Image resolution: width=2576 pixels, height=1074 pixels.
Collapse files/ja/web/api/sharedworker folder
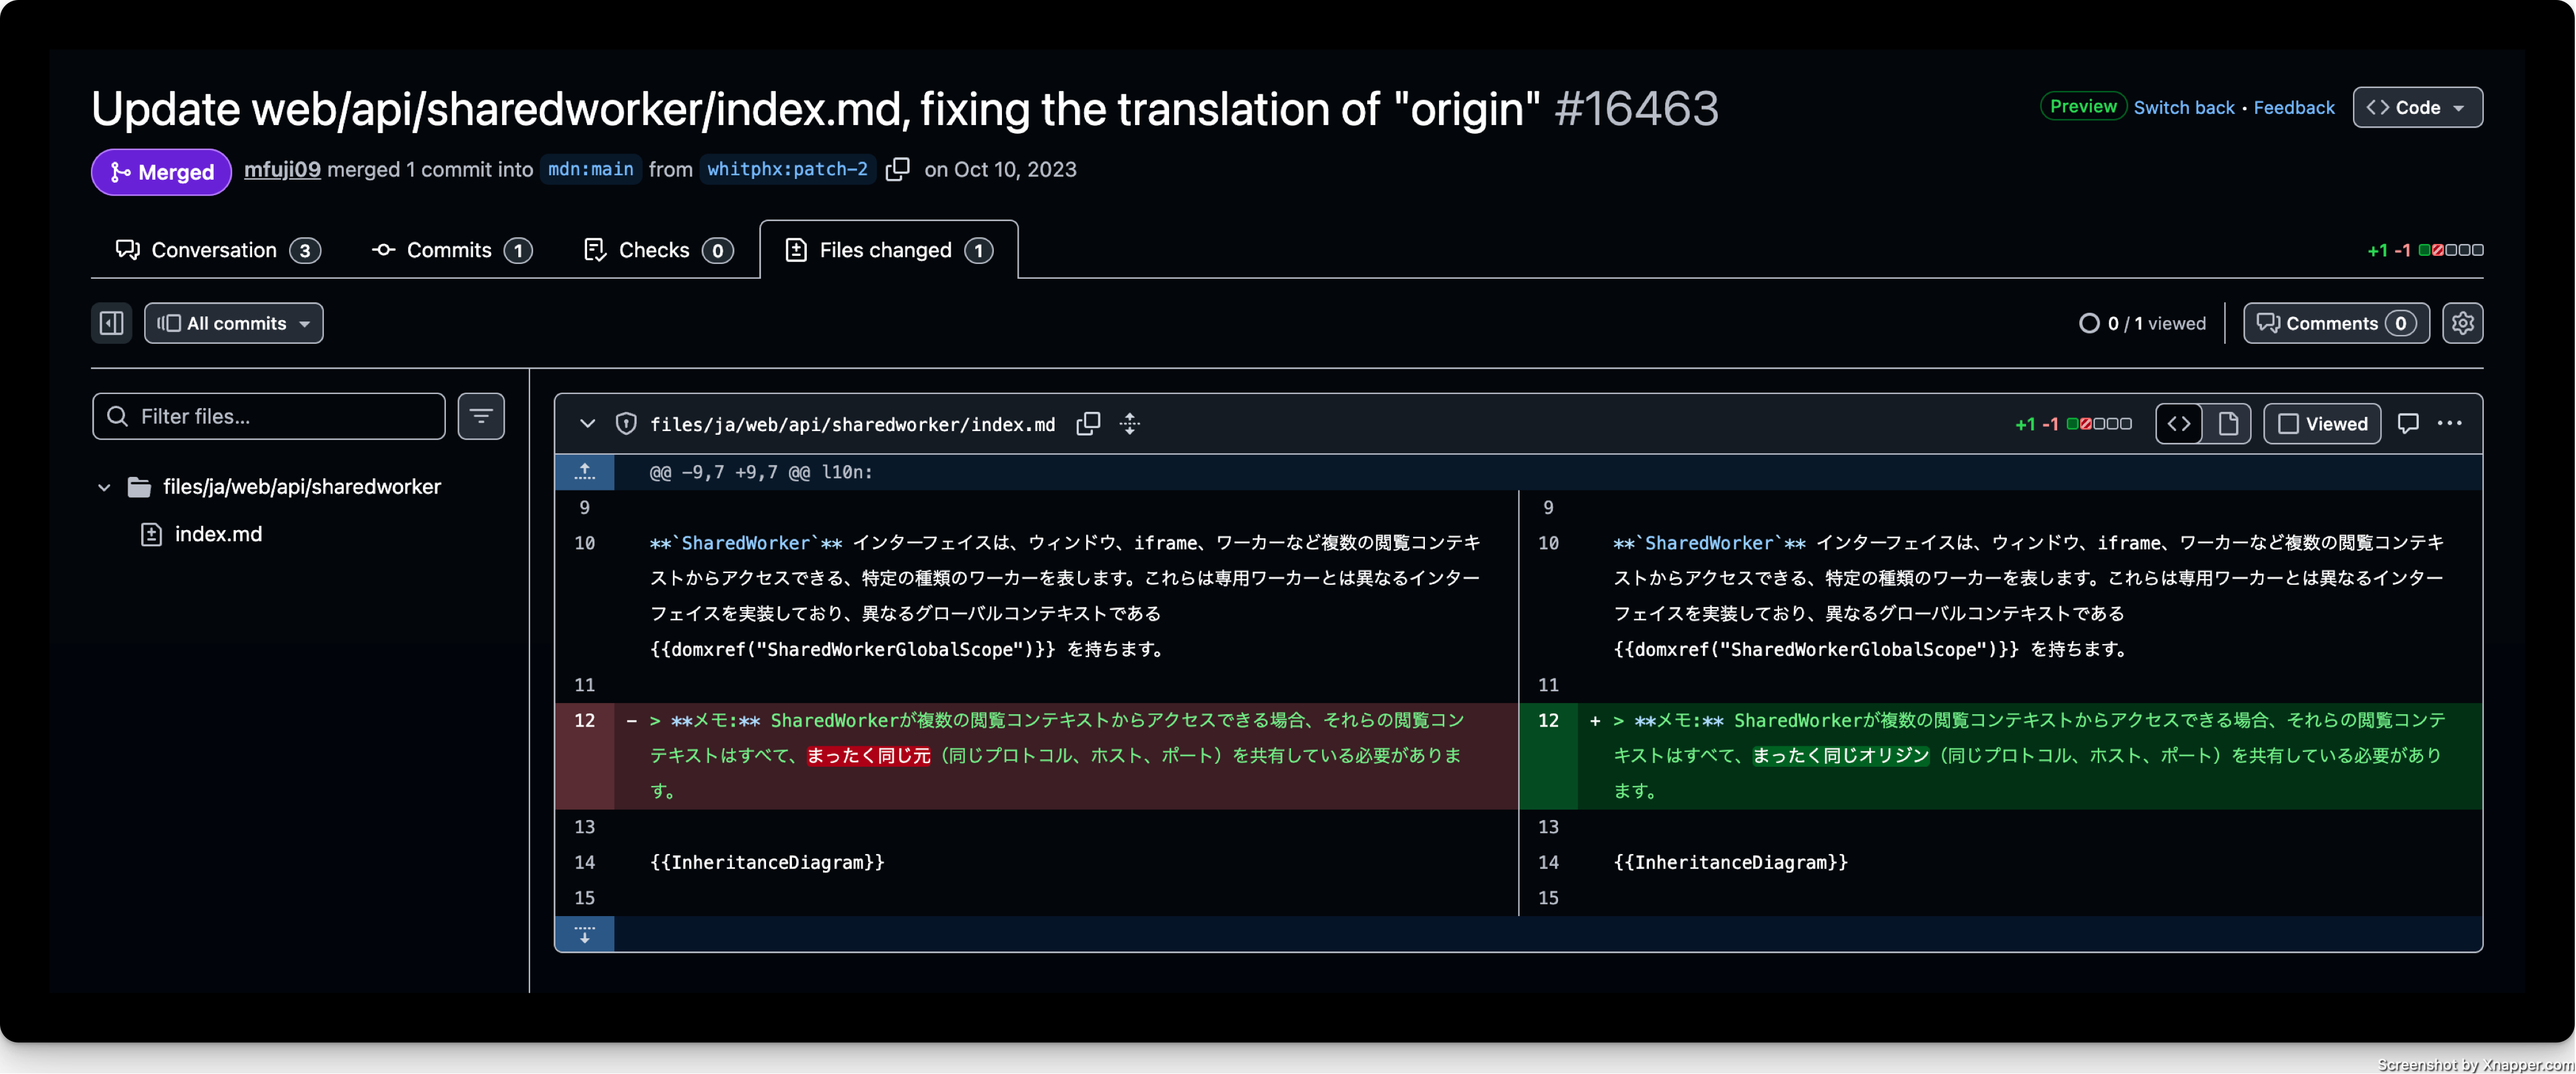point(104,487)
